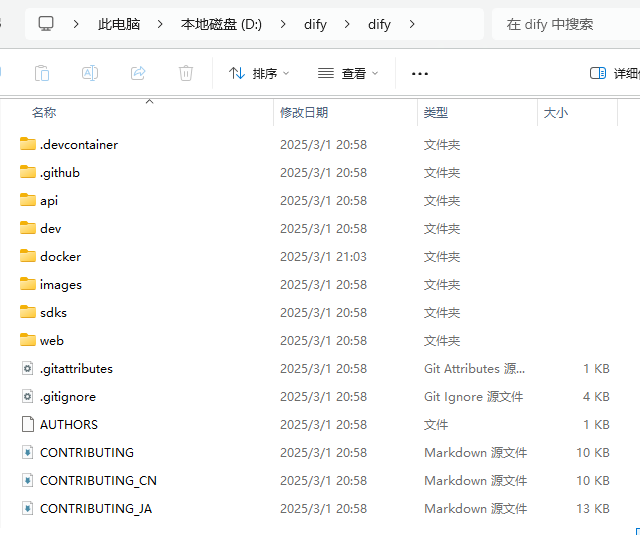Click the This PC monitor icon in address bar

tap(46, 24)
